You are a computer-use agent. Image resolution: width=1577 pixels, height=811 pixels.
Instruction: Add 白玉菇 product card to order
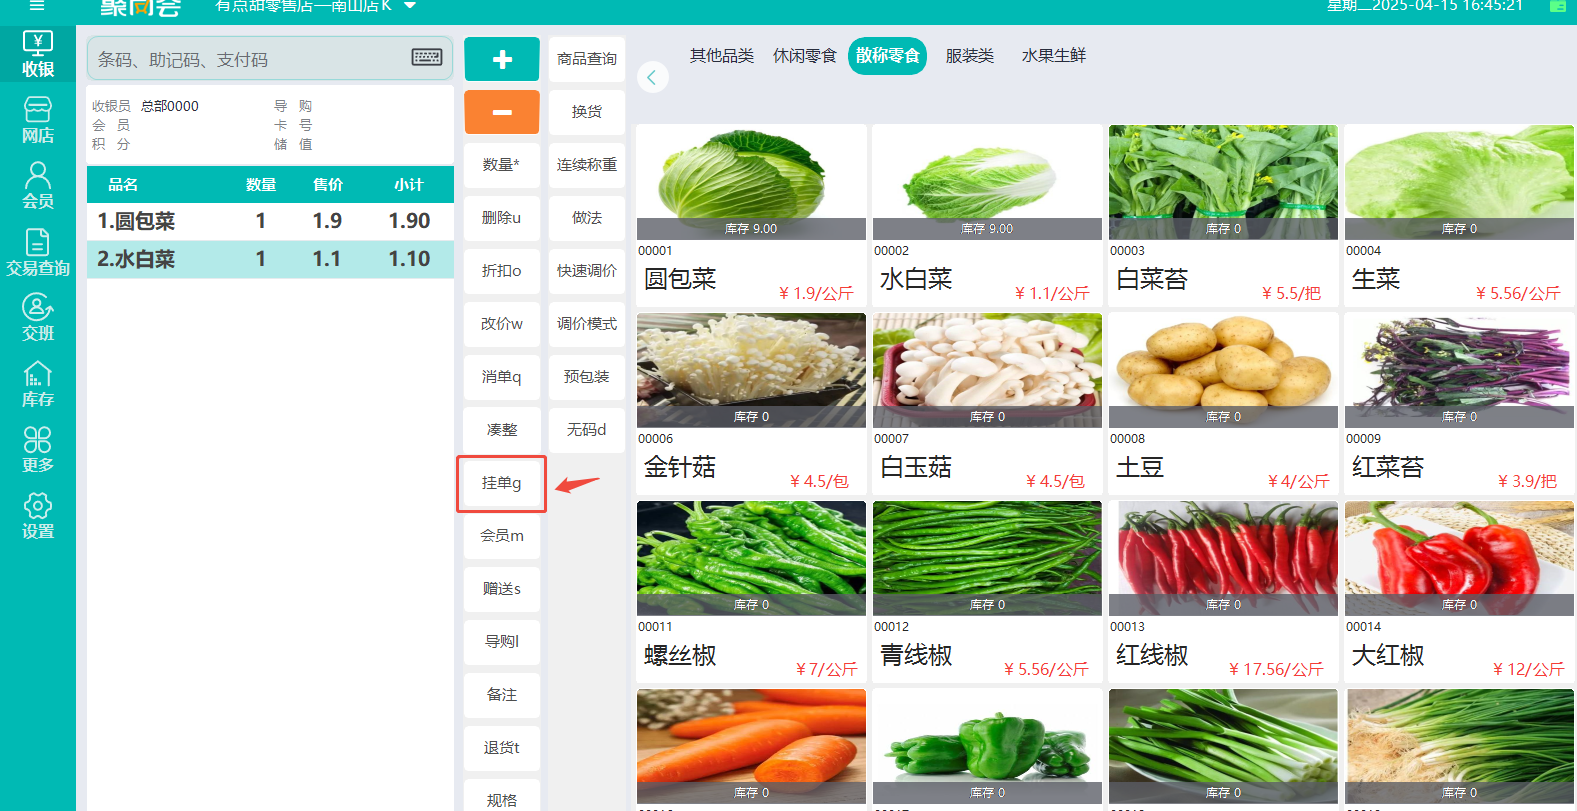pos(987,403)
